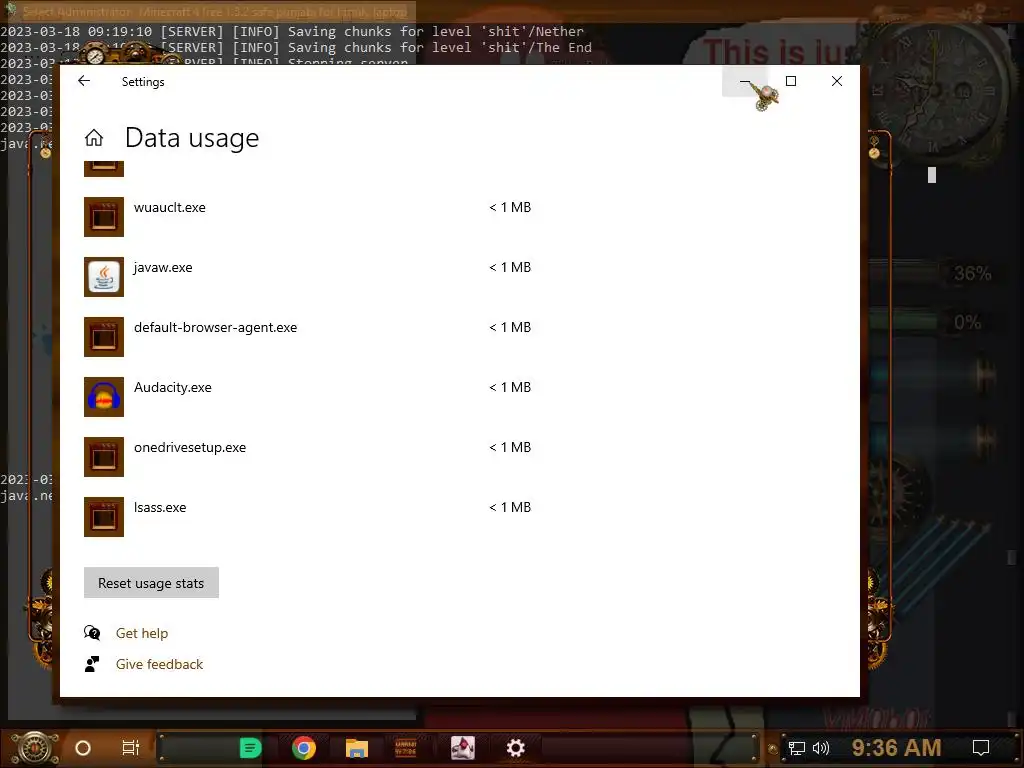The image size is (1024, 768).
Task: Open the Get help link
Action: coord(142,633)
